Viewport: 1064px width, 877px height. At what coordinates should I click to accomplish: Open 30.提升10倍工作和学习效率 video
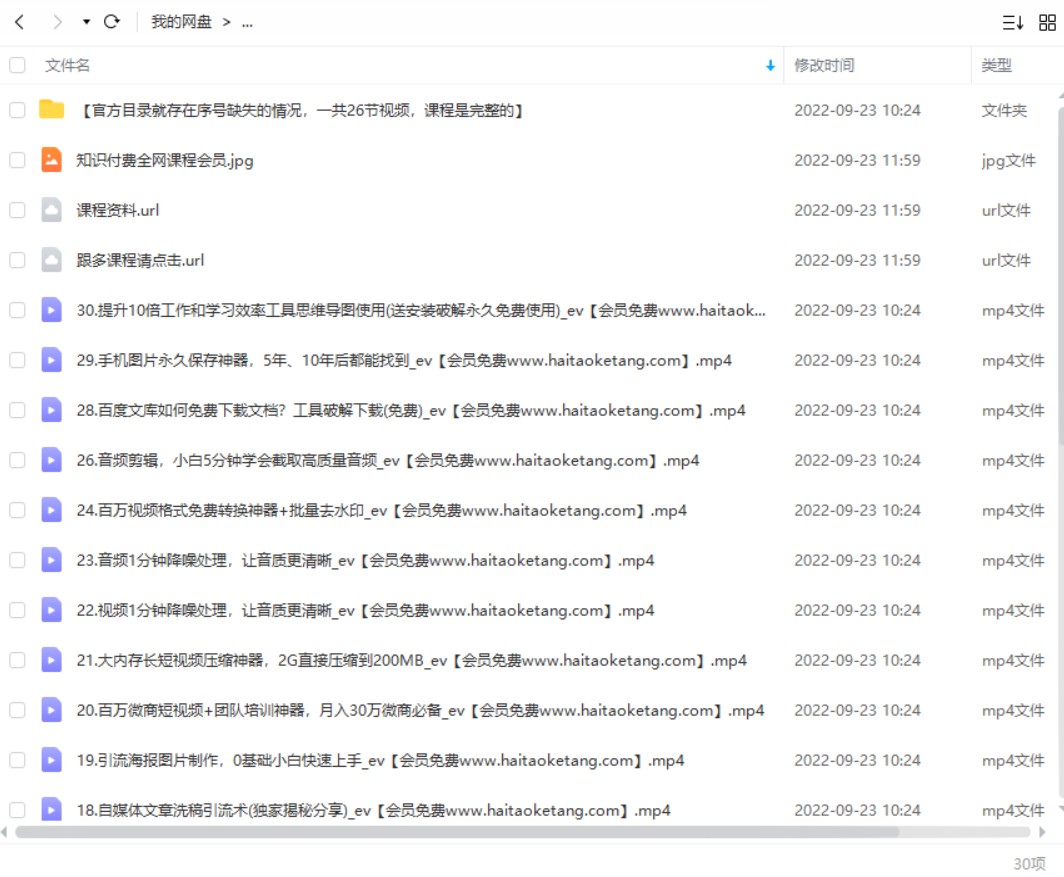point(421,310)
